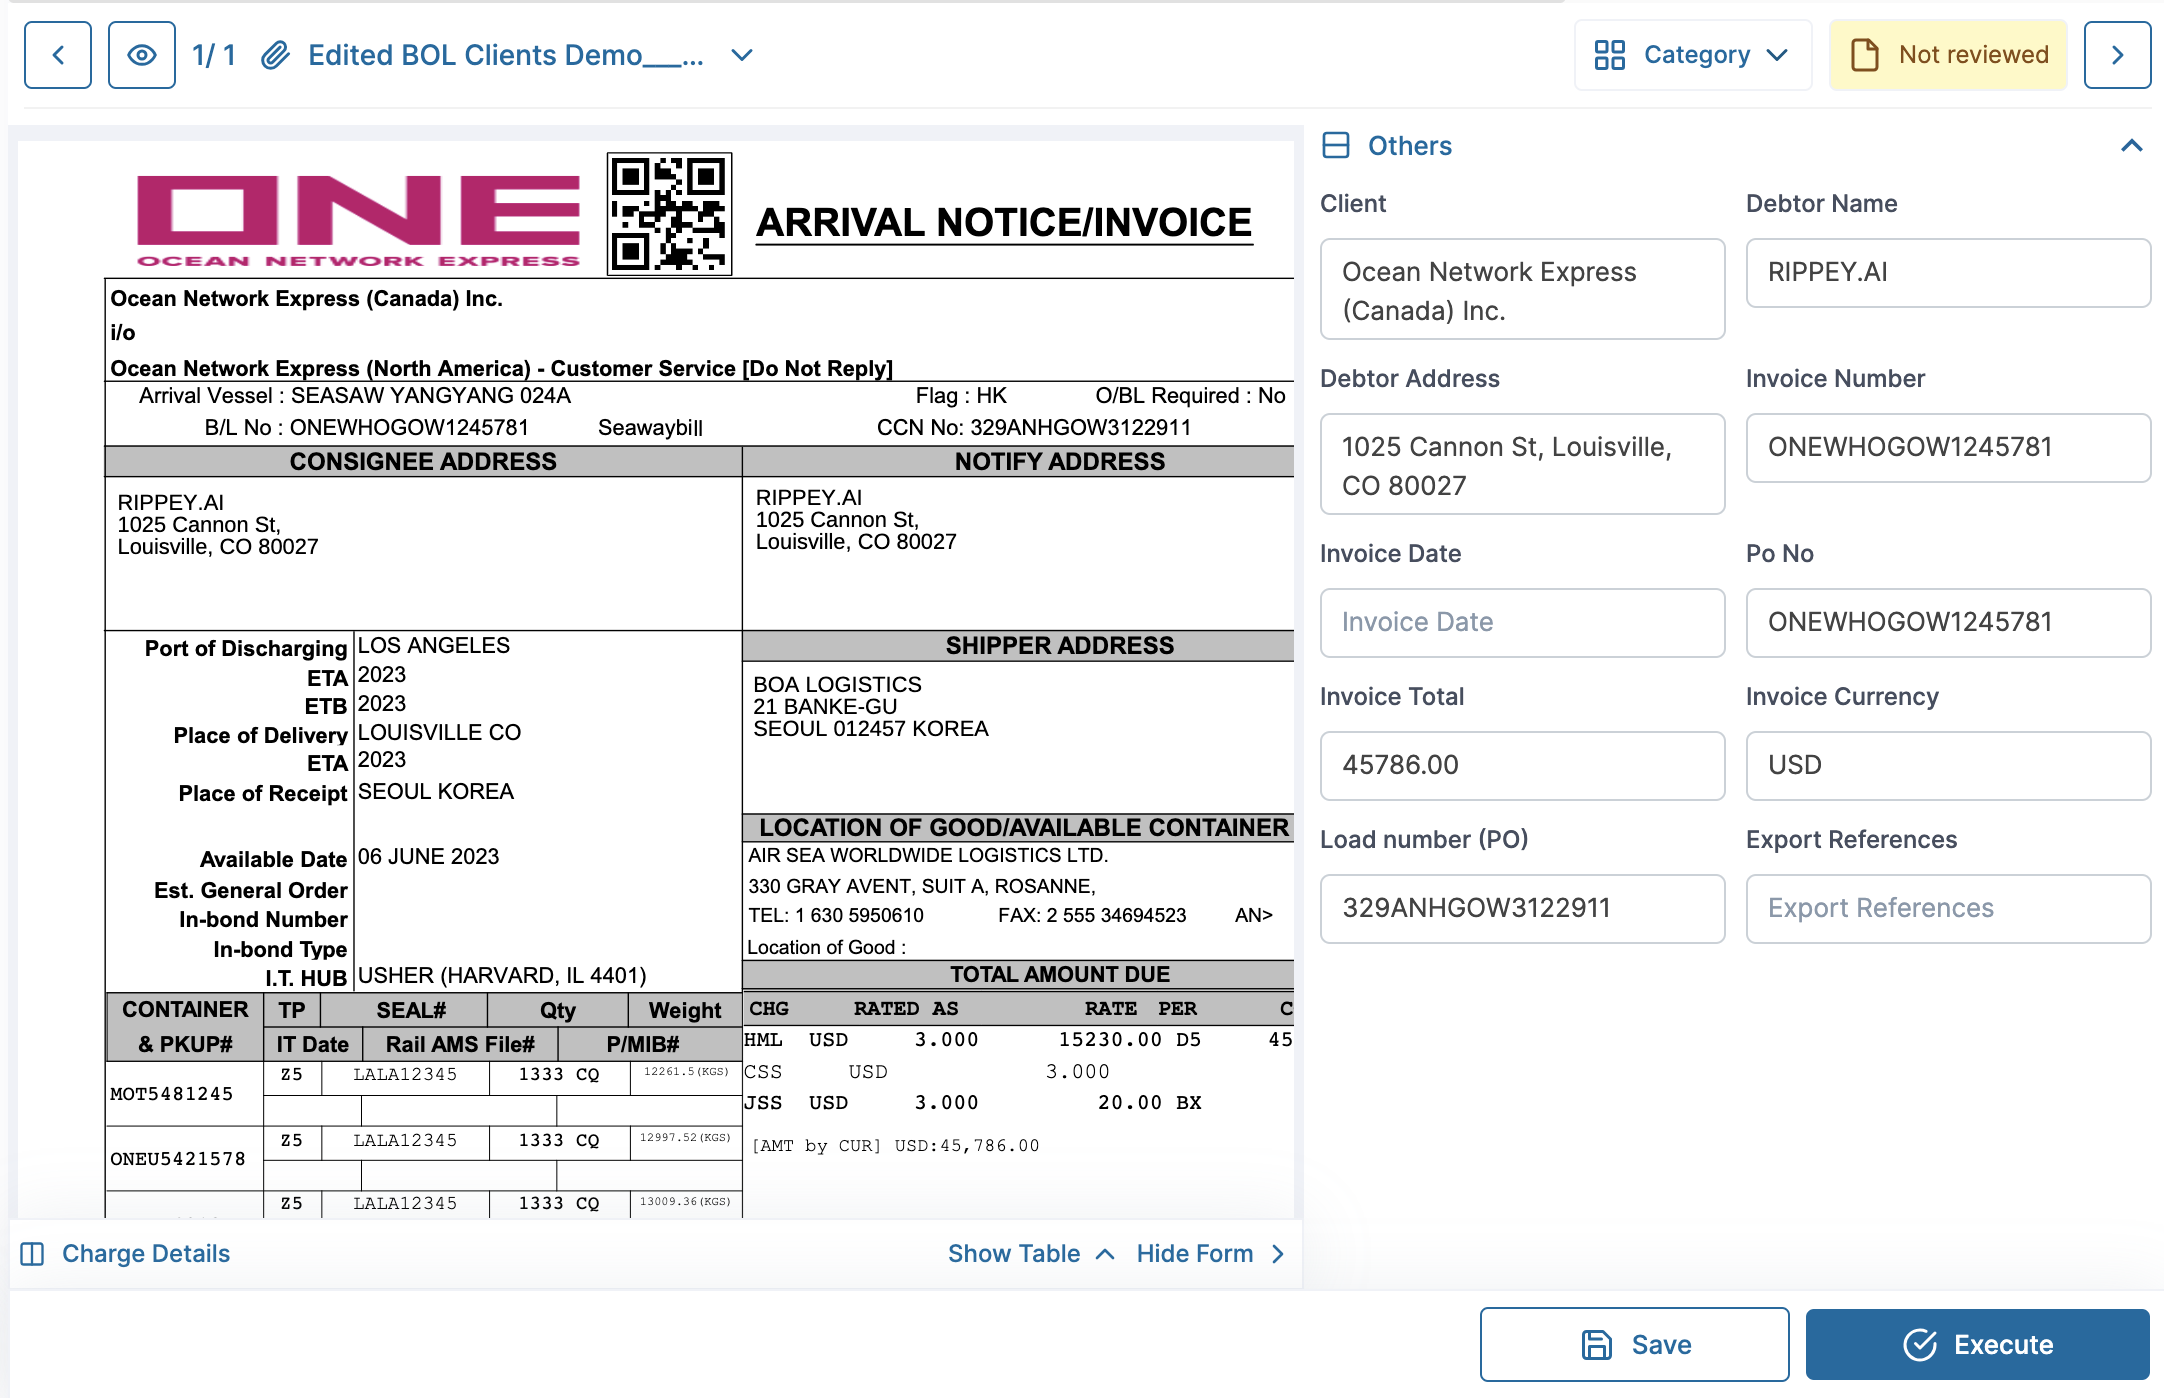Click the Not reviewed status button

[1948, 55]
